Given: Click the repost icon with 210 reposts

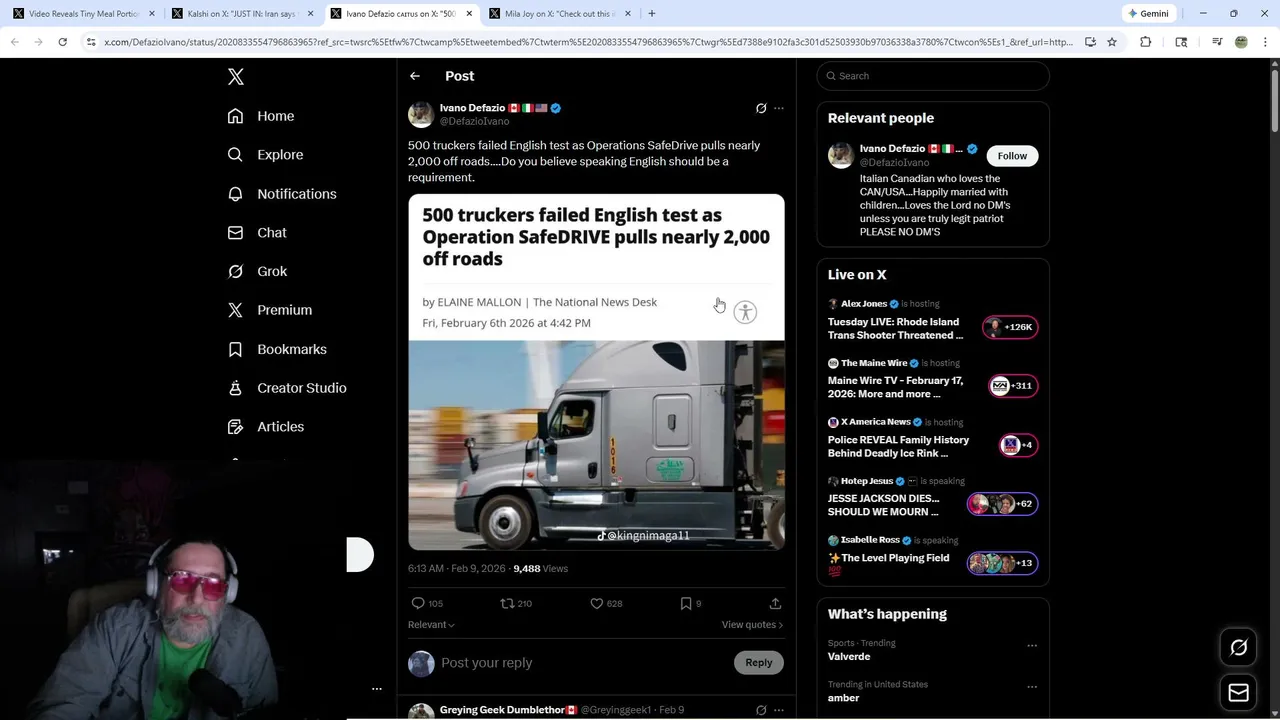Looking at the screenshot, I should pos(507,603).
